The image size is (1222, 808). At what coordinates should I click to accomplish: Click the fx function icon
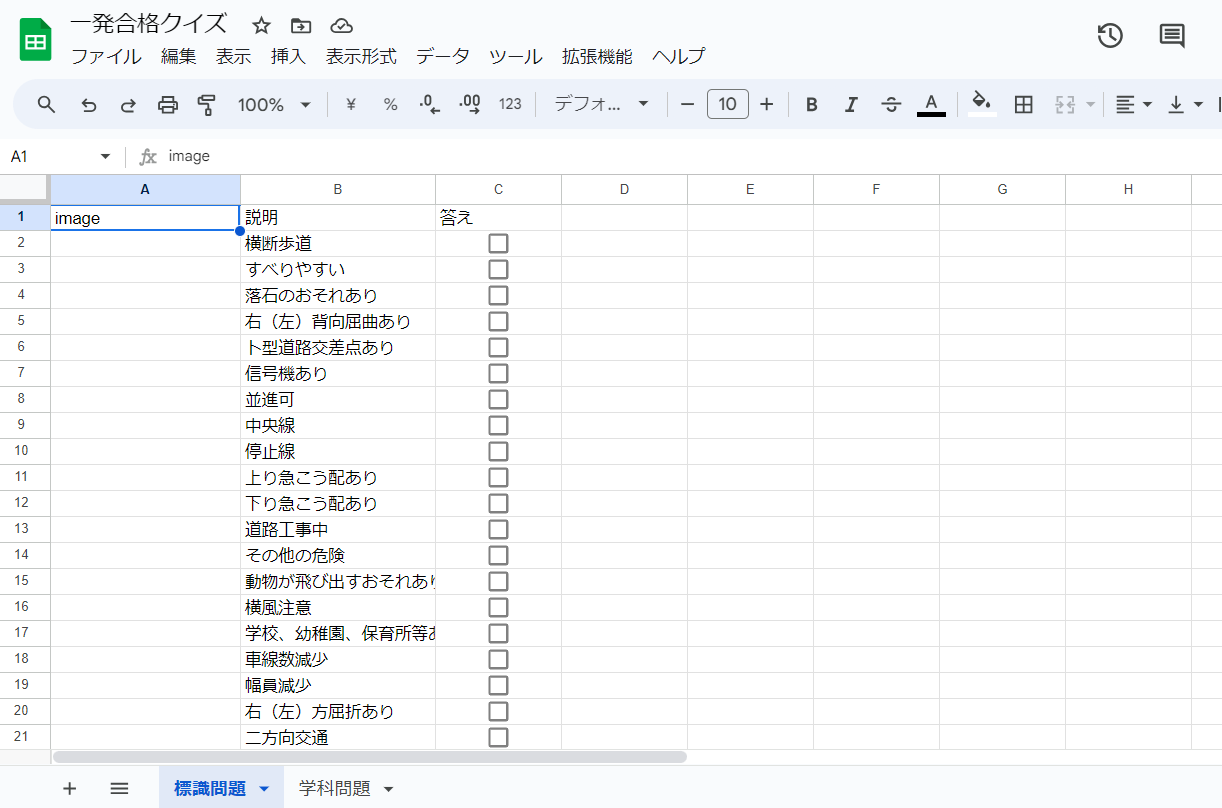click(148, 156)
